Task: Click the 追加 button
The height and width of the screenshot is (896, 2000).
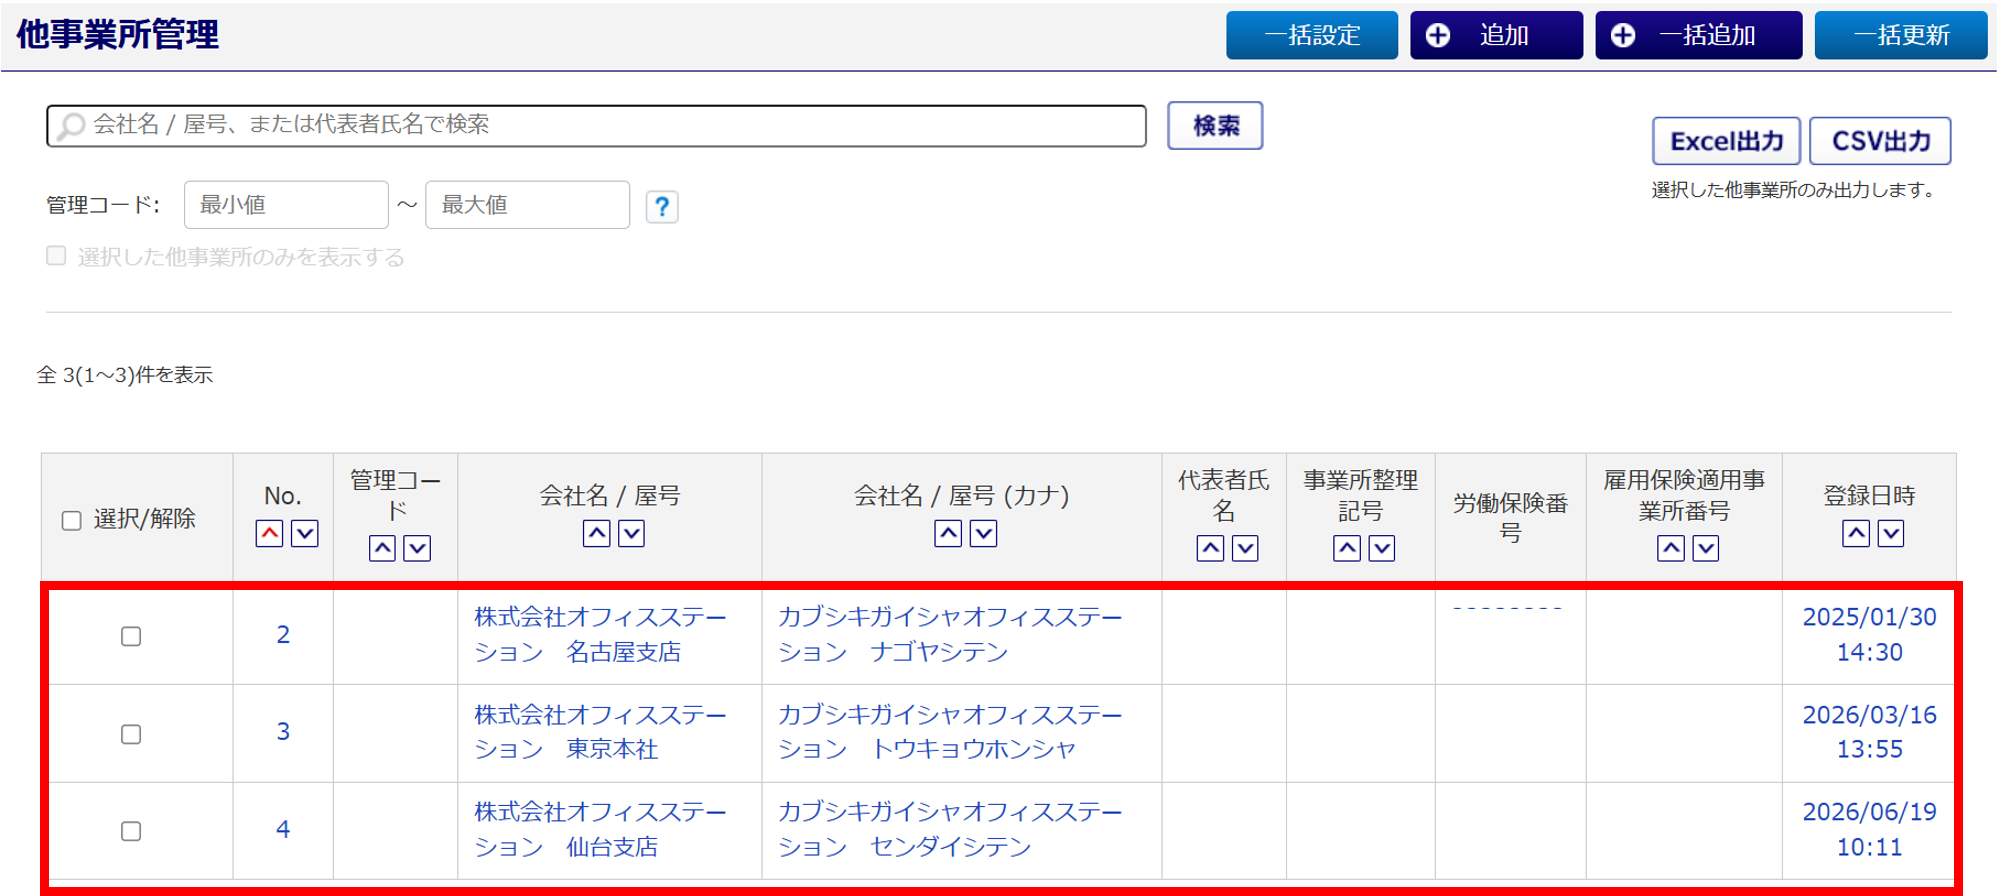Action: 1496,35
